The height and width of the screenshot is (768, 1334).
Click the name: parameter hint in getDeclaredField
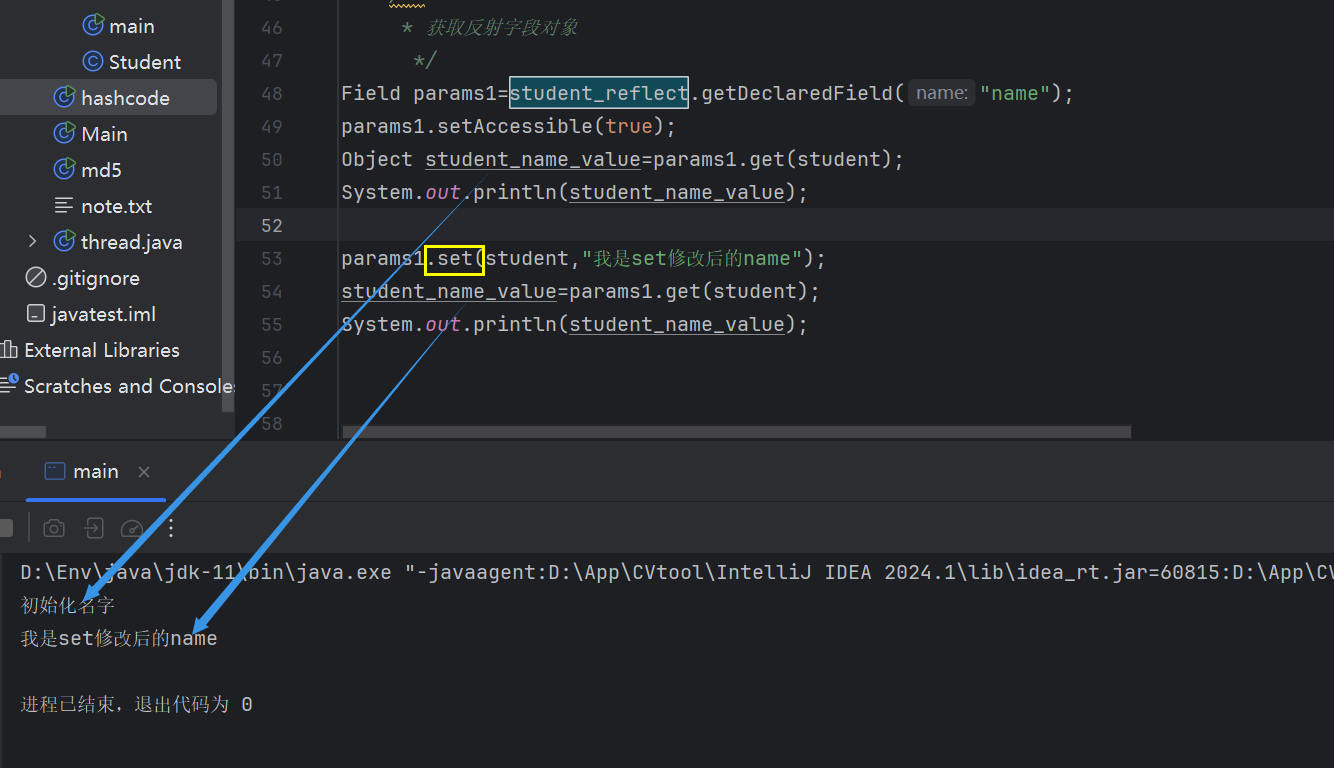(941, 94)
